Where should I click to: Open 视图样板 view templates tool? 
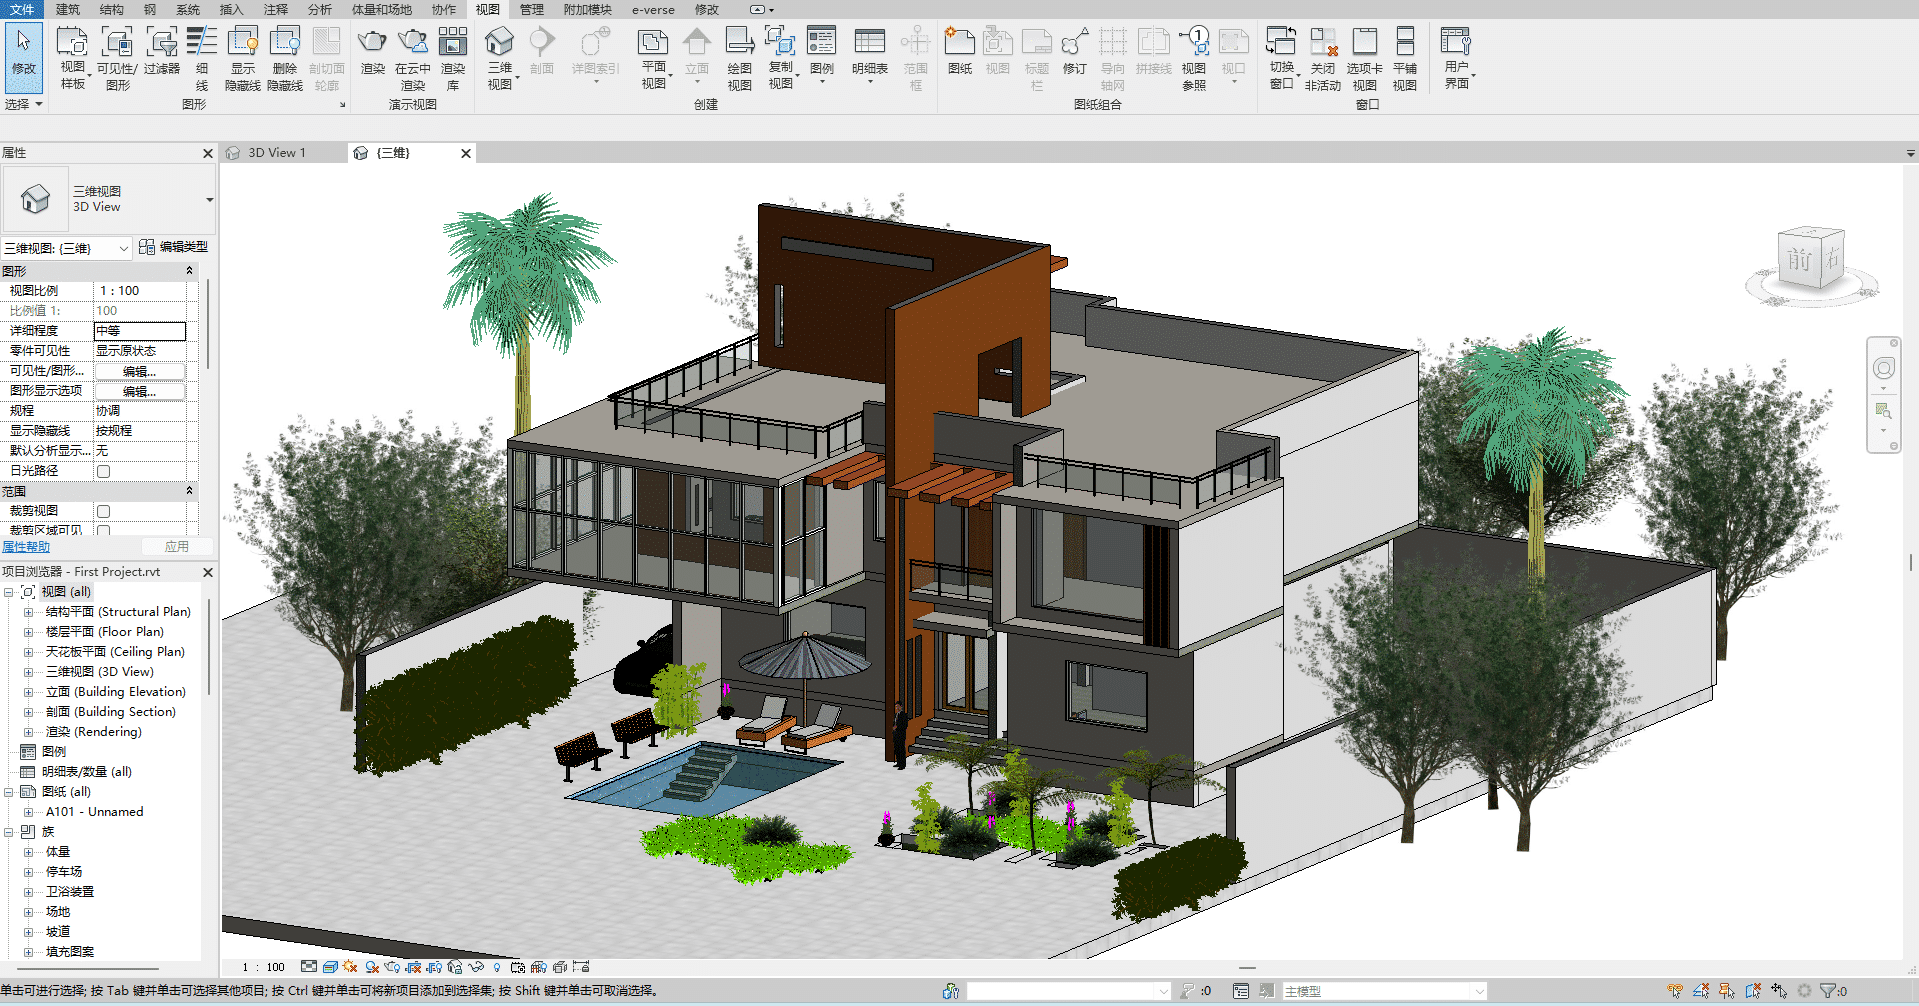(x=72, y=58)
